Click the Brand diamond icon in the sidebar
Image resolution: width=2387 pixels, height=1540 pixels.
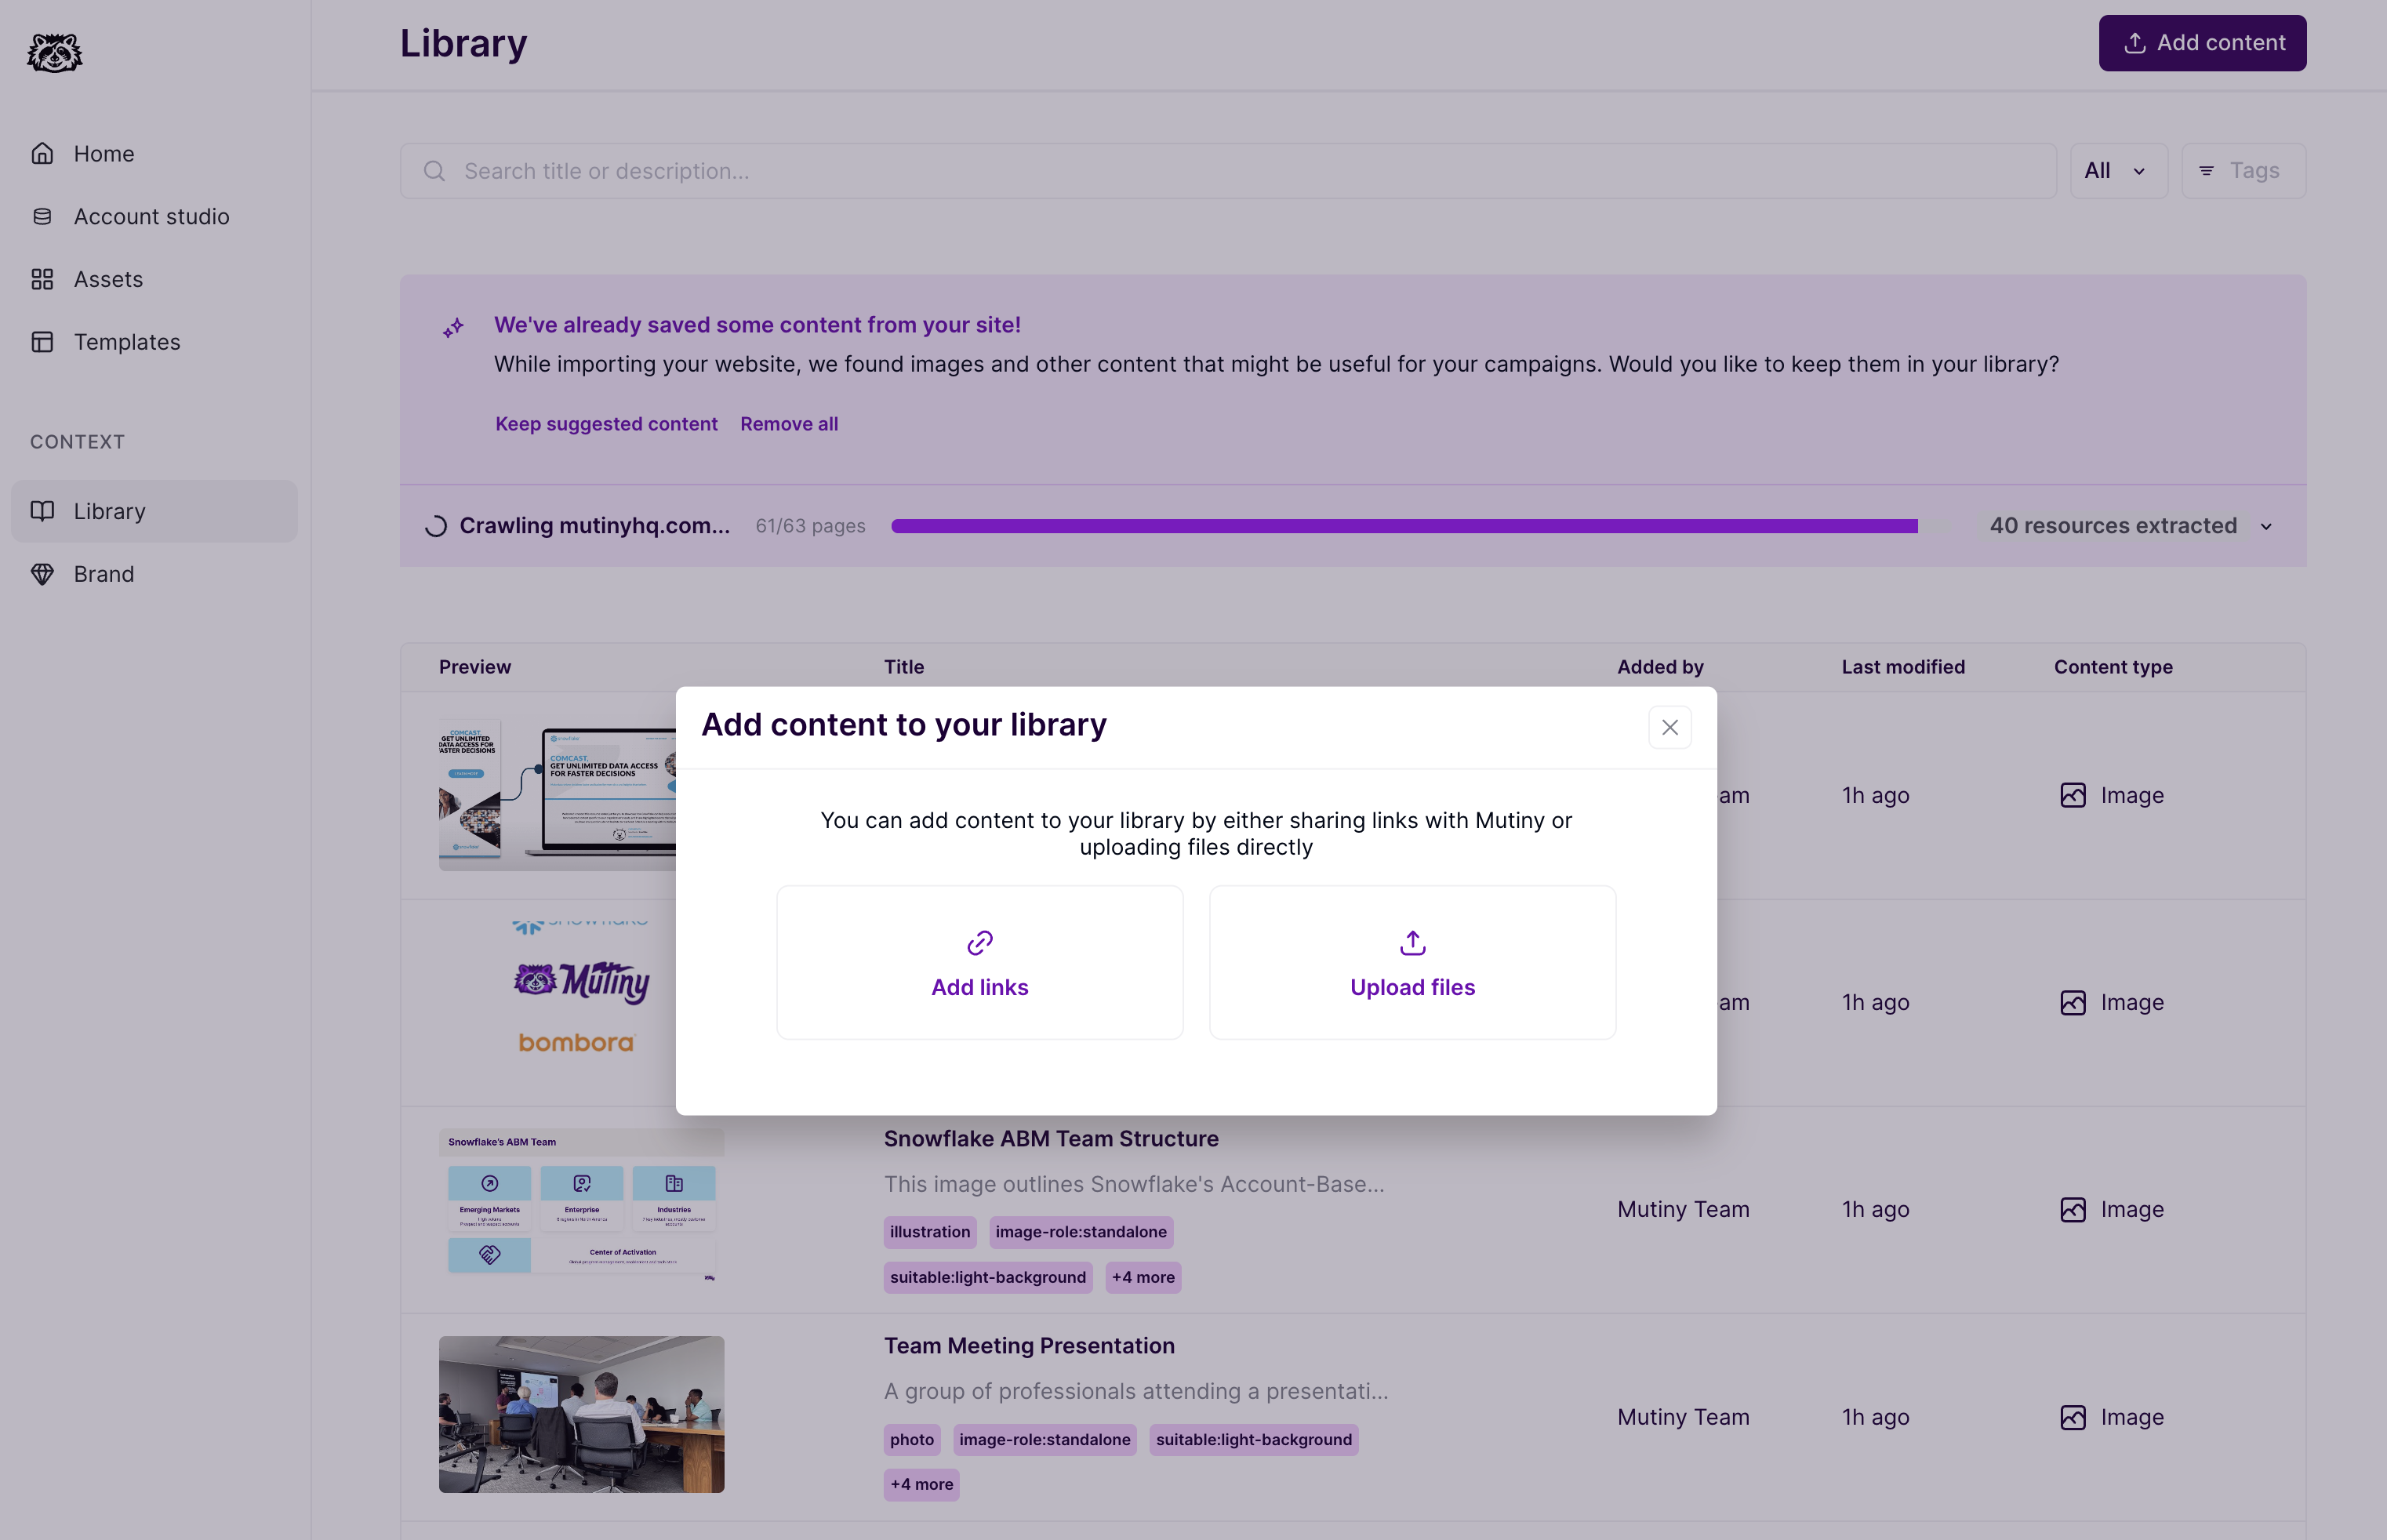[42, 574]
